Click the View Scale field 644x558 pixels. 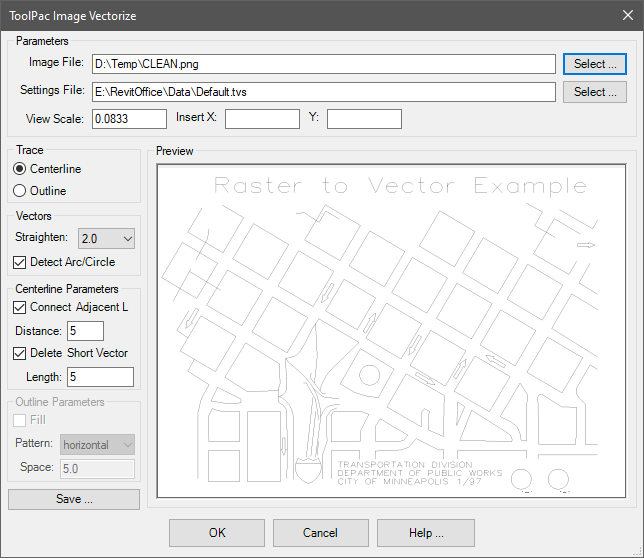(129, 119)
